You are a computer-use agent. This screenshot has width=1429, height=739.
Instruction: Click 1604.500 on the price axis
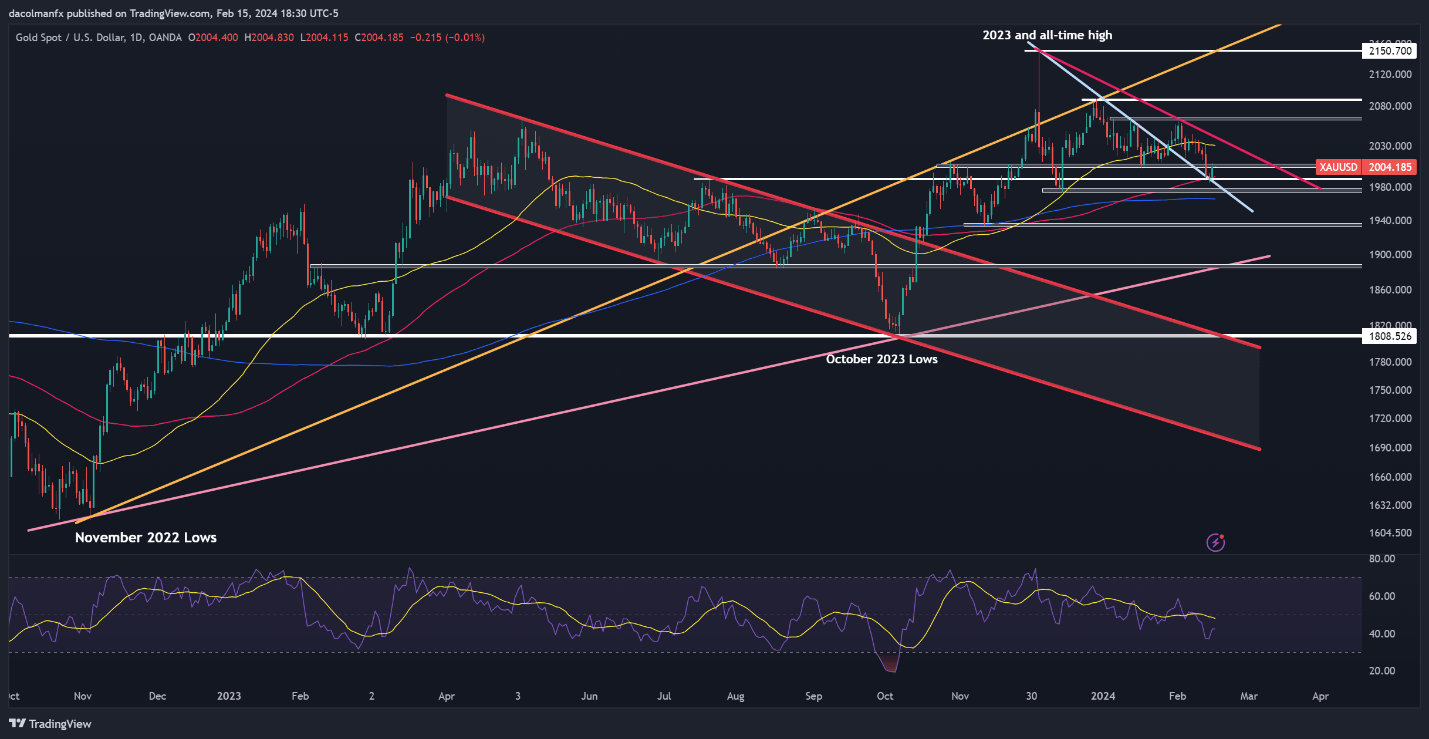coord(1389,533)
